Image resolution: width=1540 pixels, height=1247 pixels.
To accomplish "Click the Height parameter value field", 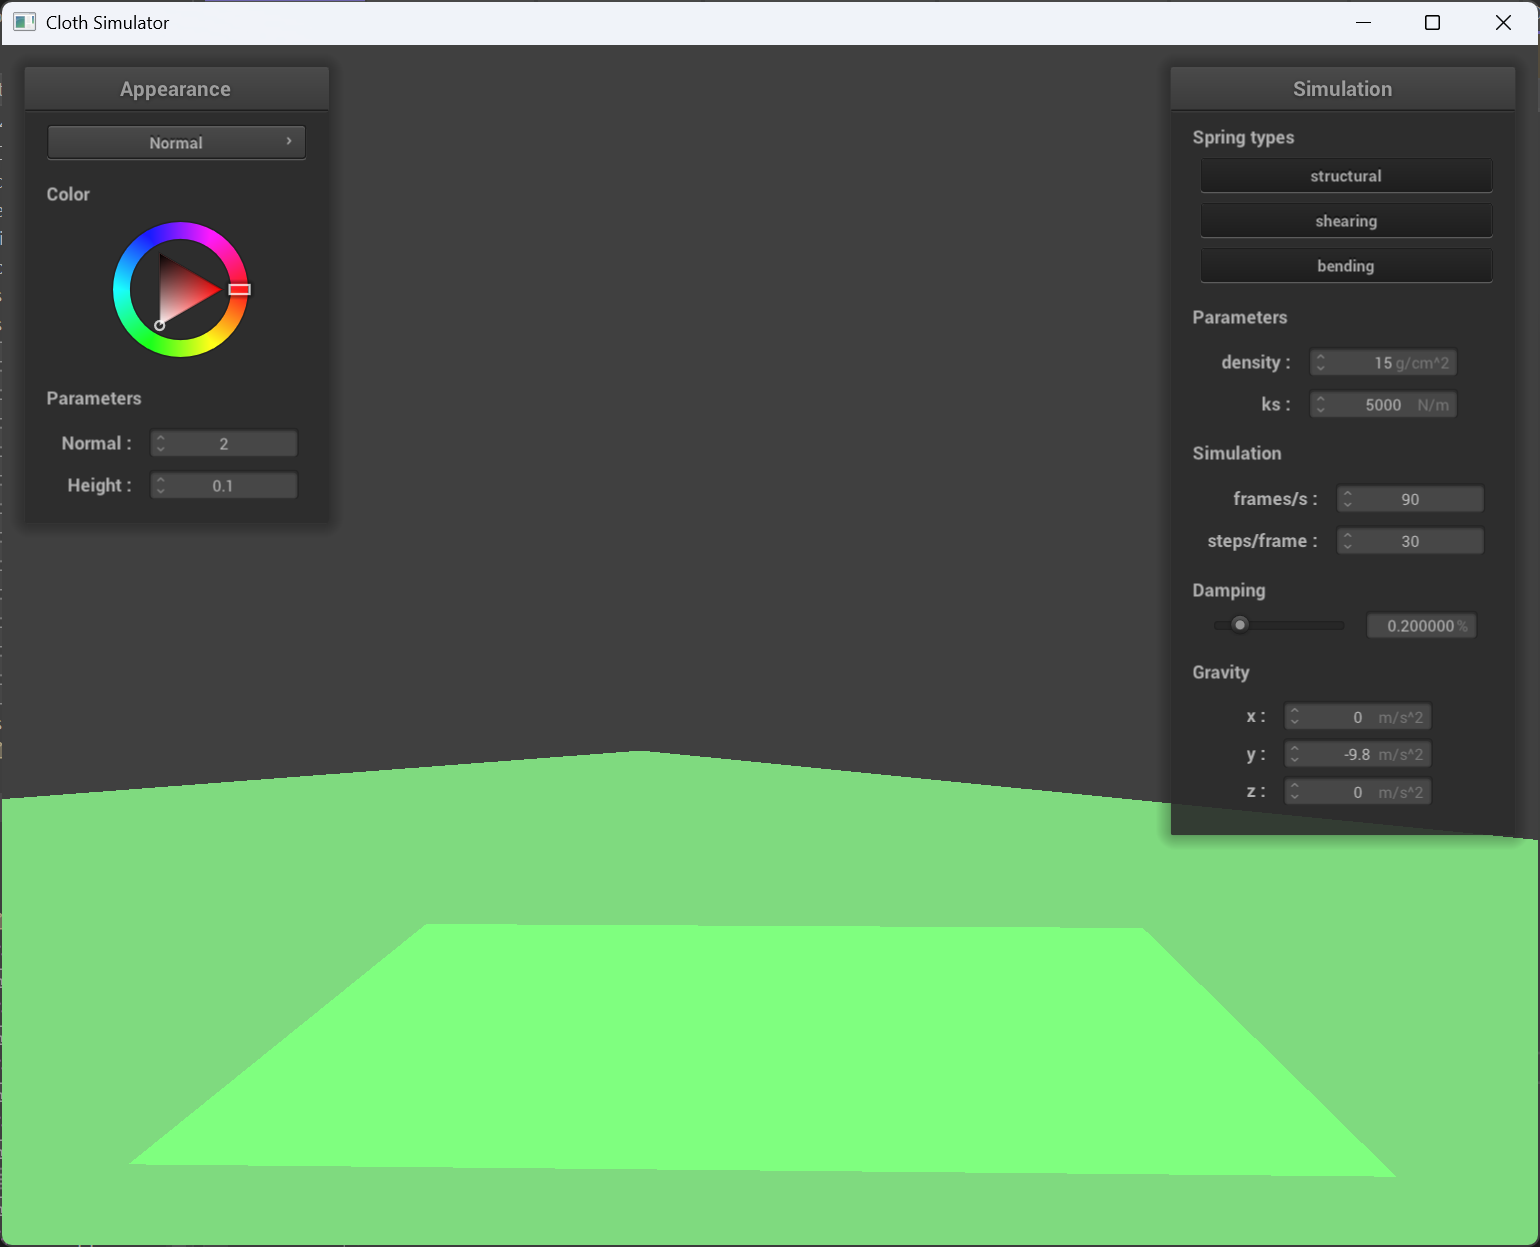I will tap(224, 486).
